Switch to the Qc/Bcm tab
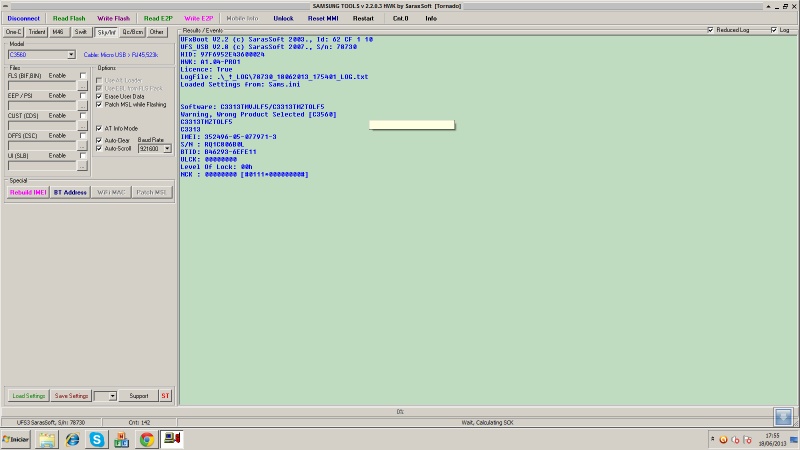The image size is (800, 450). [133, 32]
